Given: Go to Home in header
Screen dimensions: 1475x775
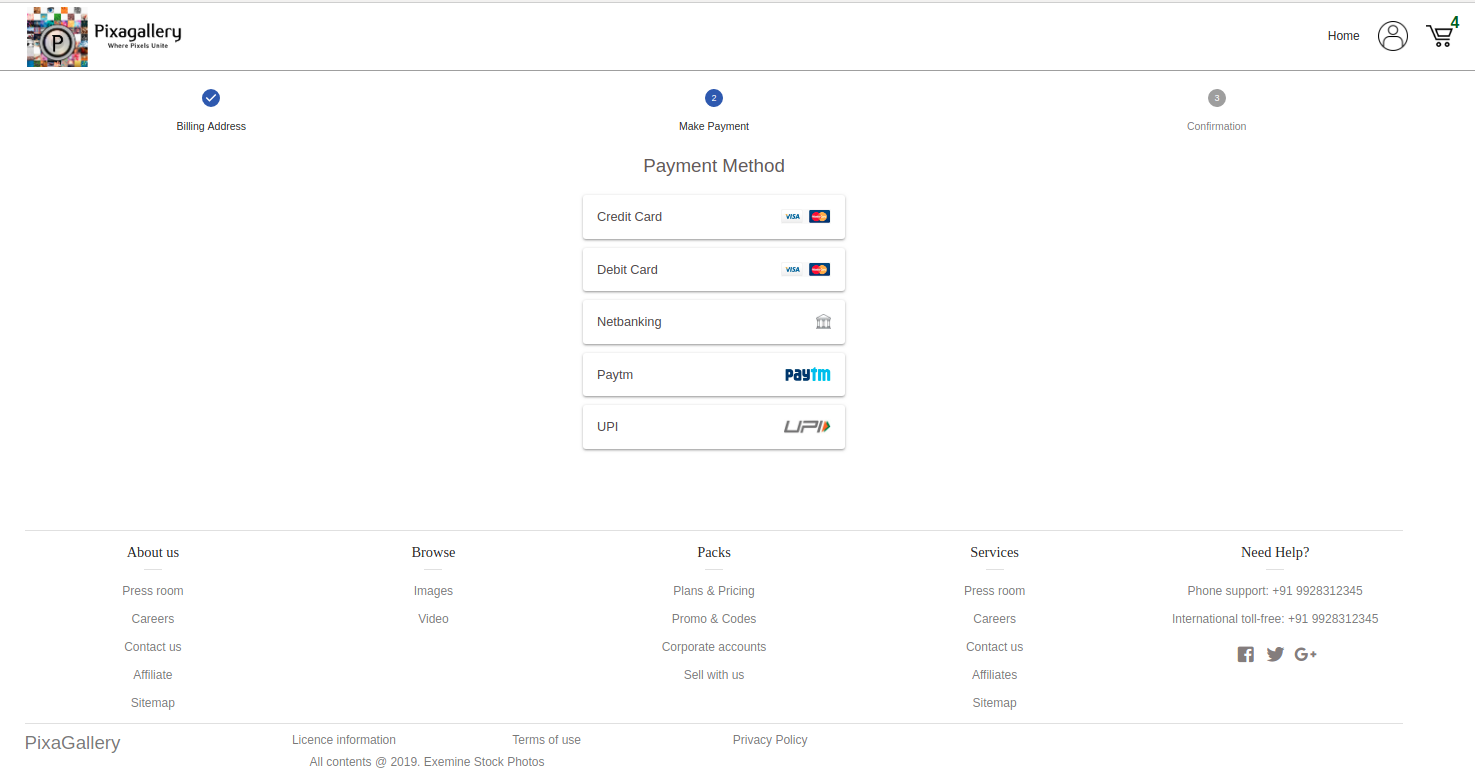Looking at the screenshot, I should (1343, 36).
